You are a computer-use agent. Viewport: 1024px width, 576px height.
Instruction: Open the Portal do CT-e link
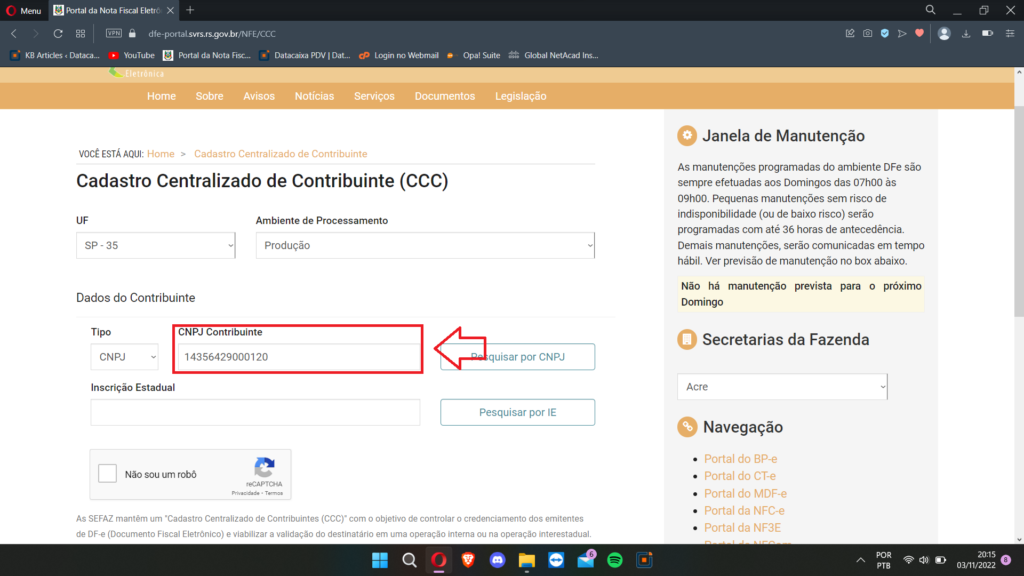(740, 476)
